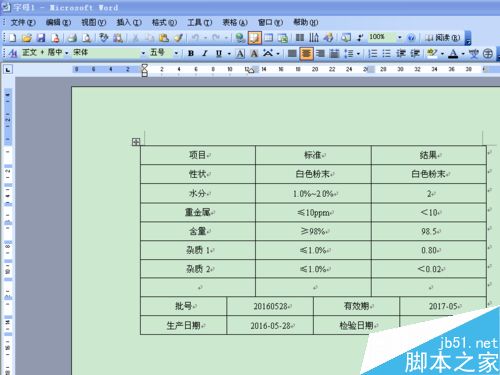Toggle Italic formatting

click(205, 53)
